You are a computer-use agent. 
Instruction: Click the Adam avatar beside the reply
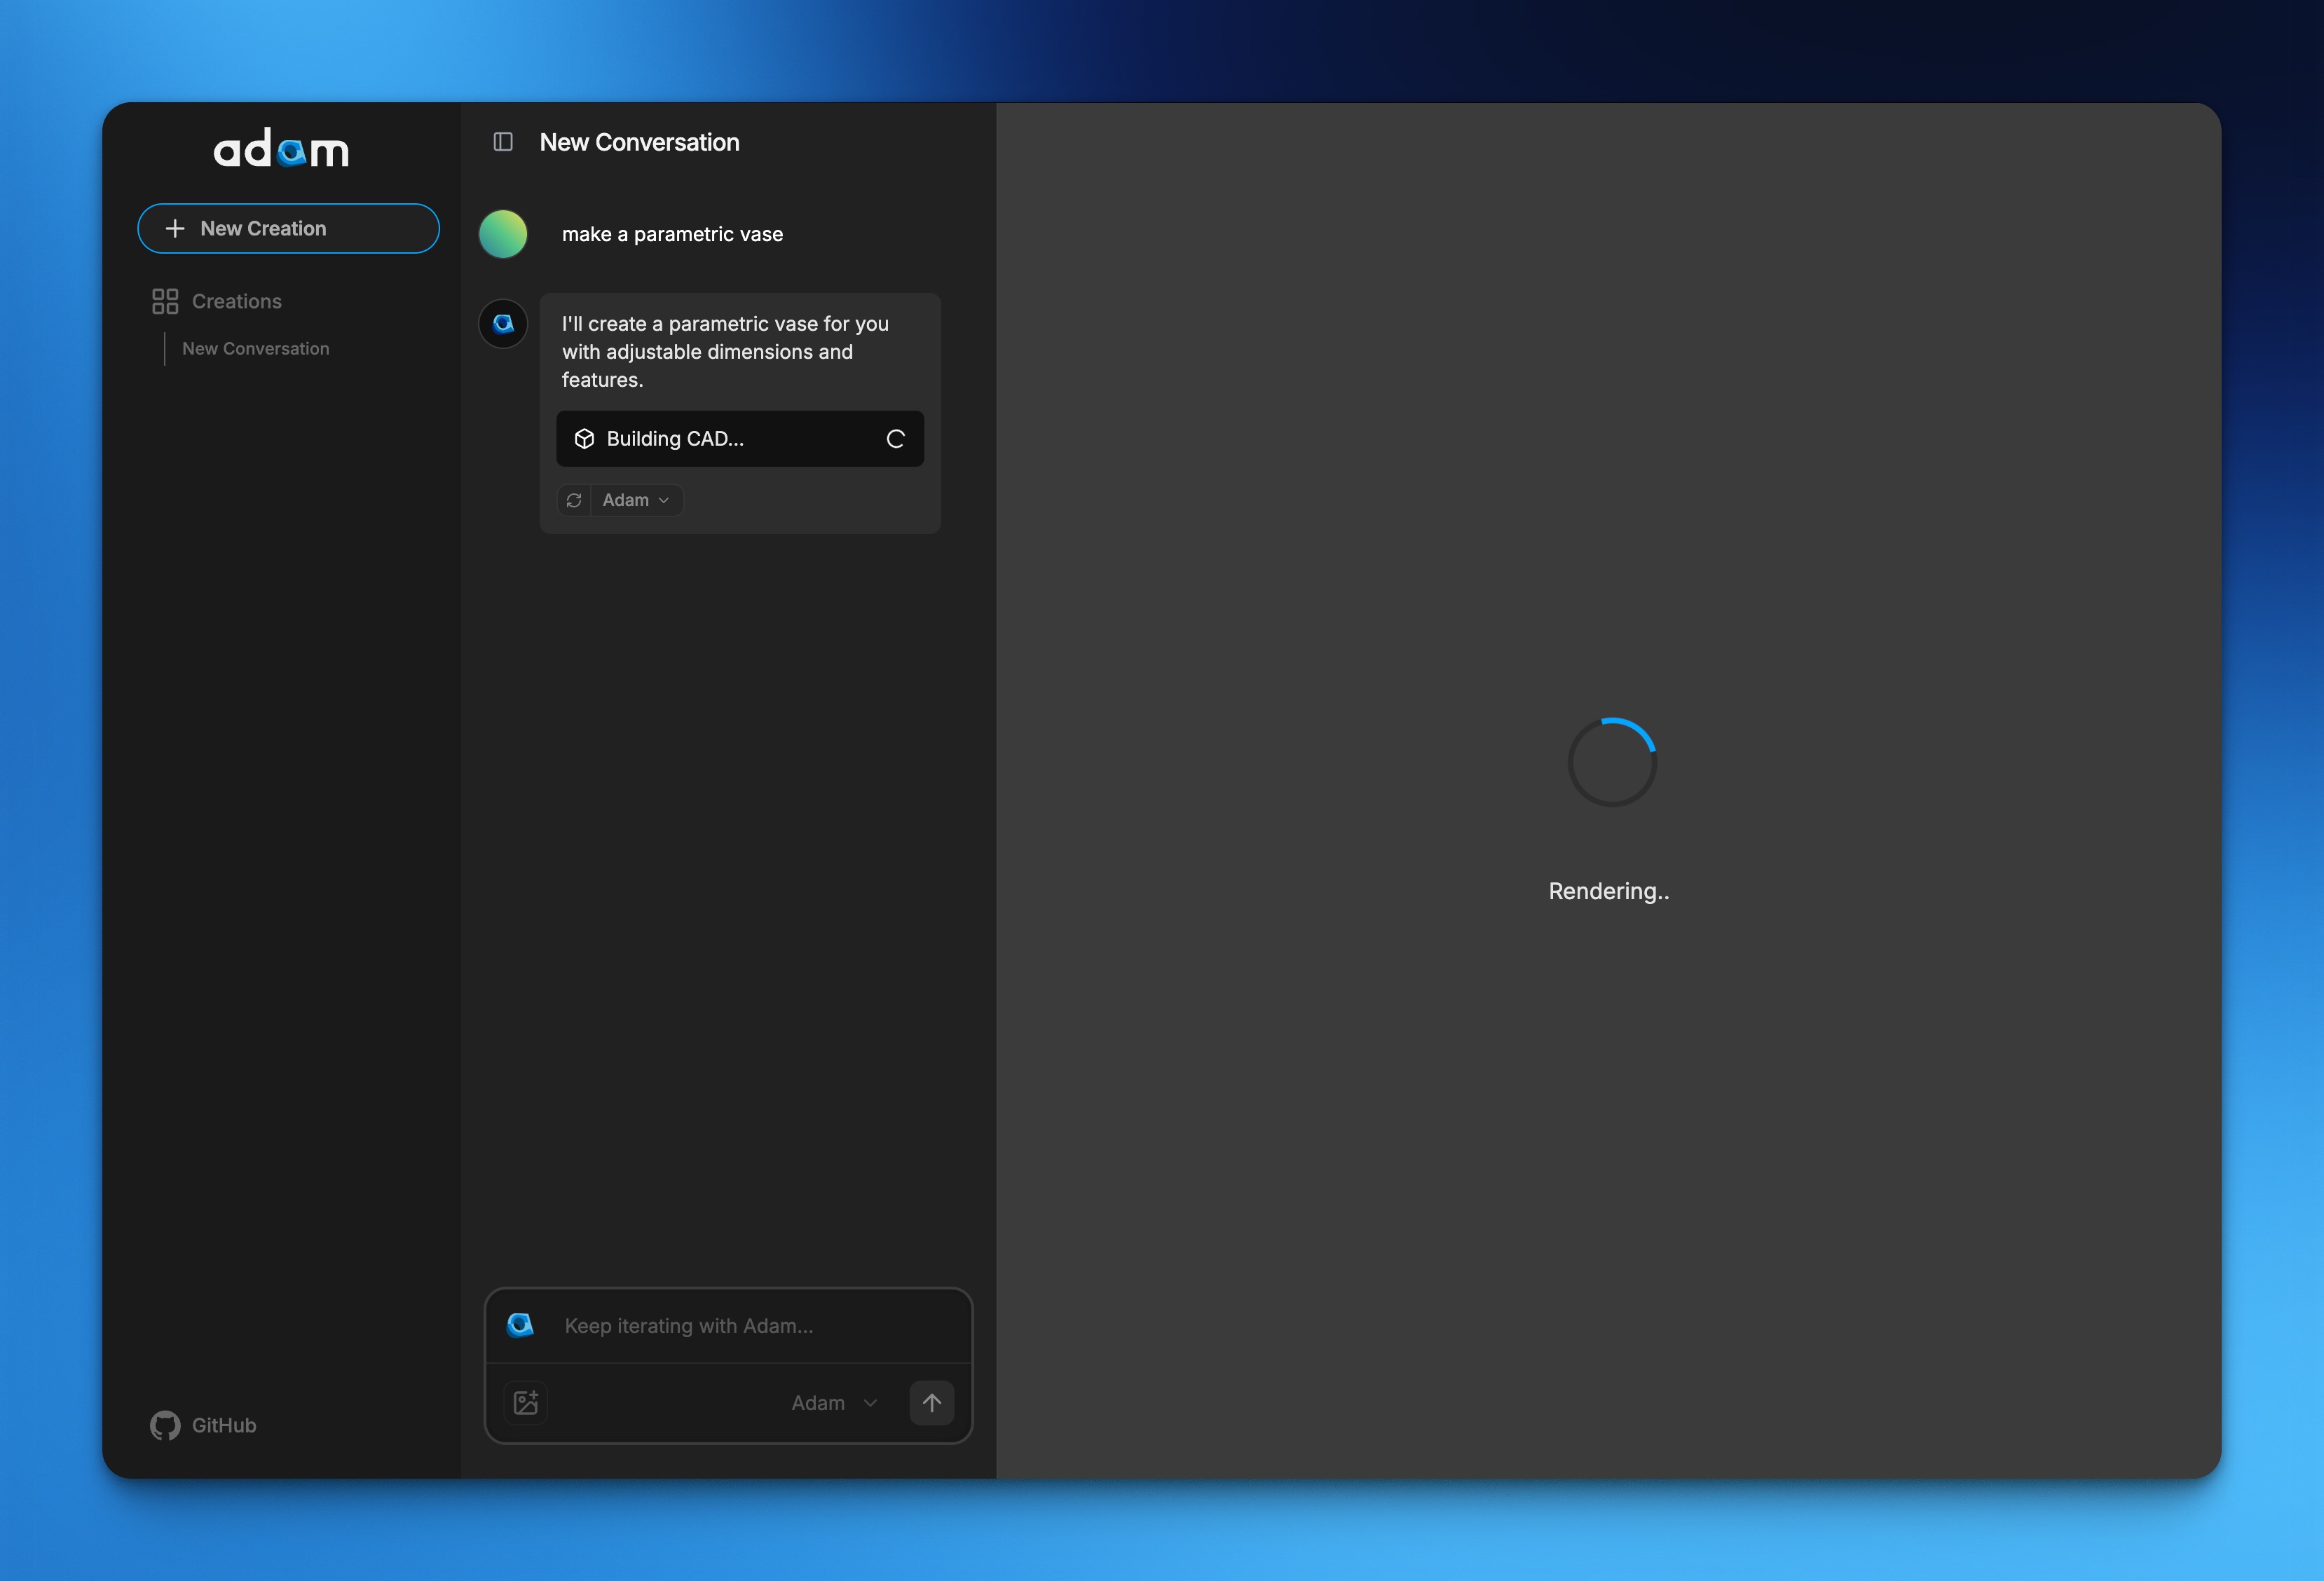coord(503,324)
